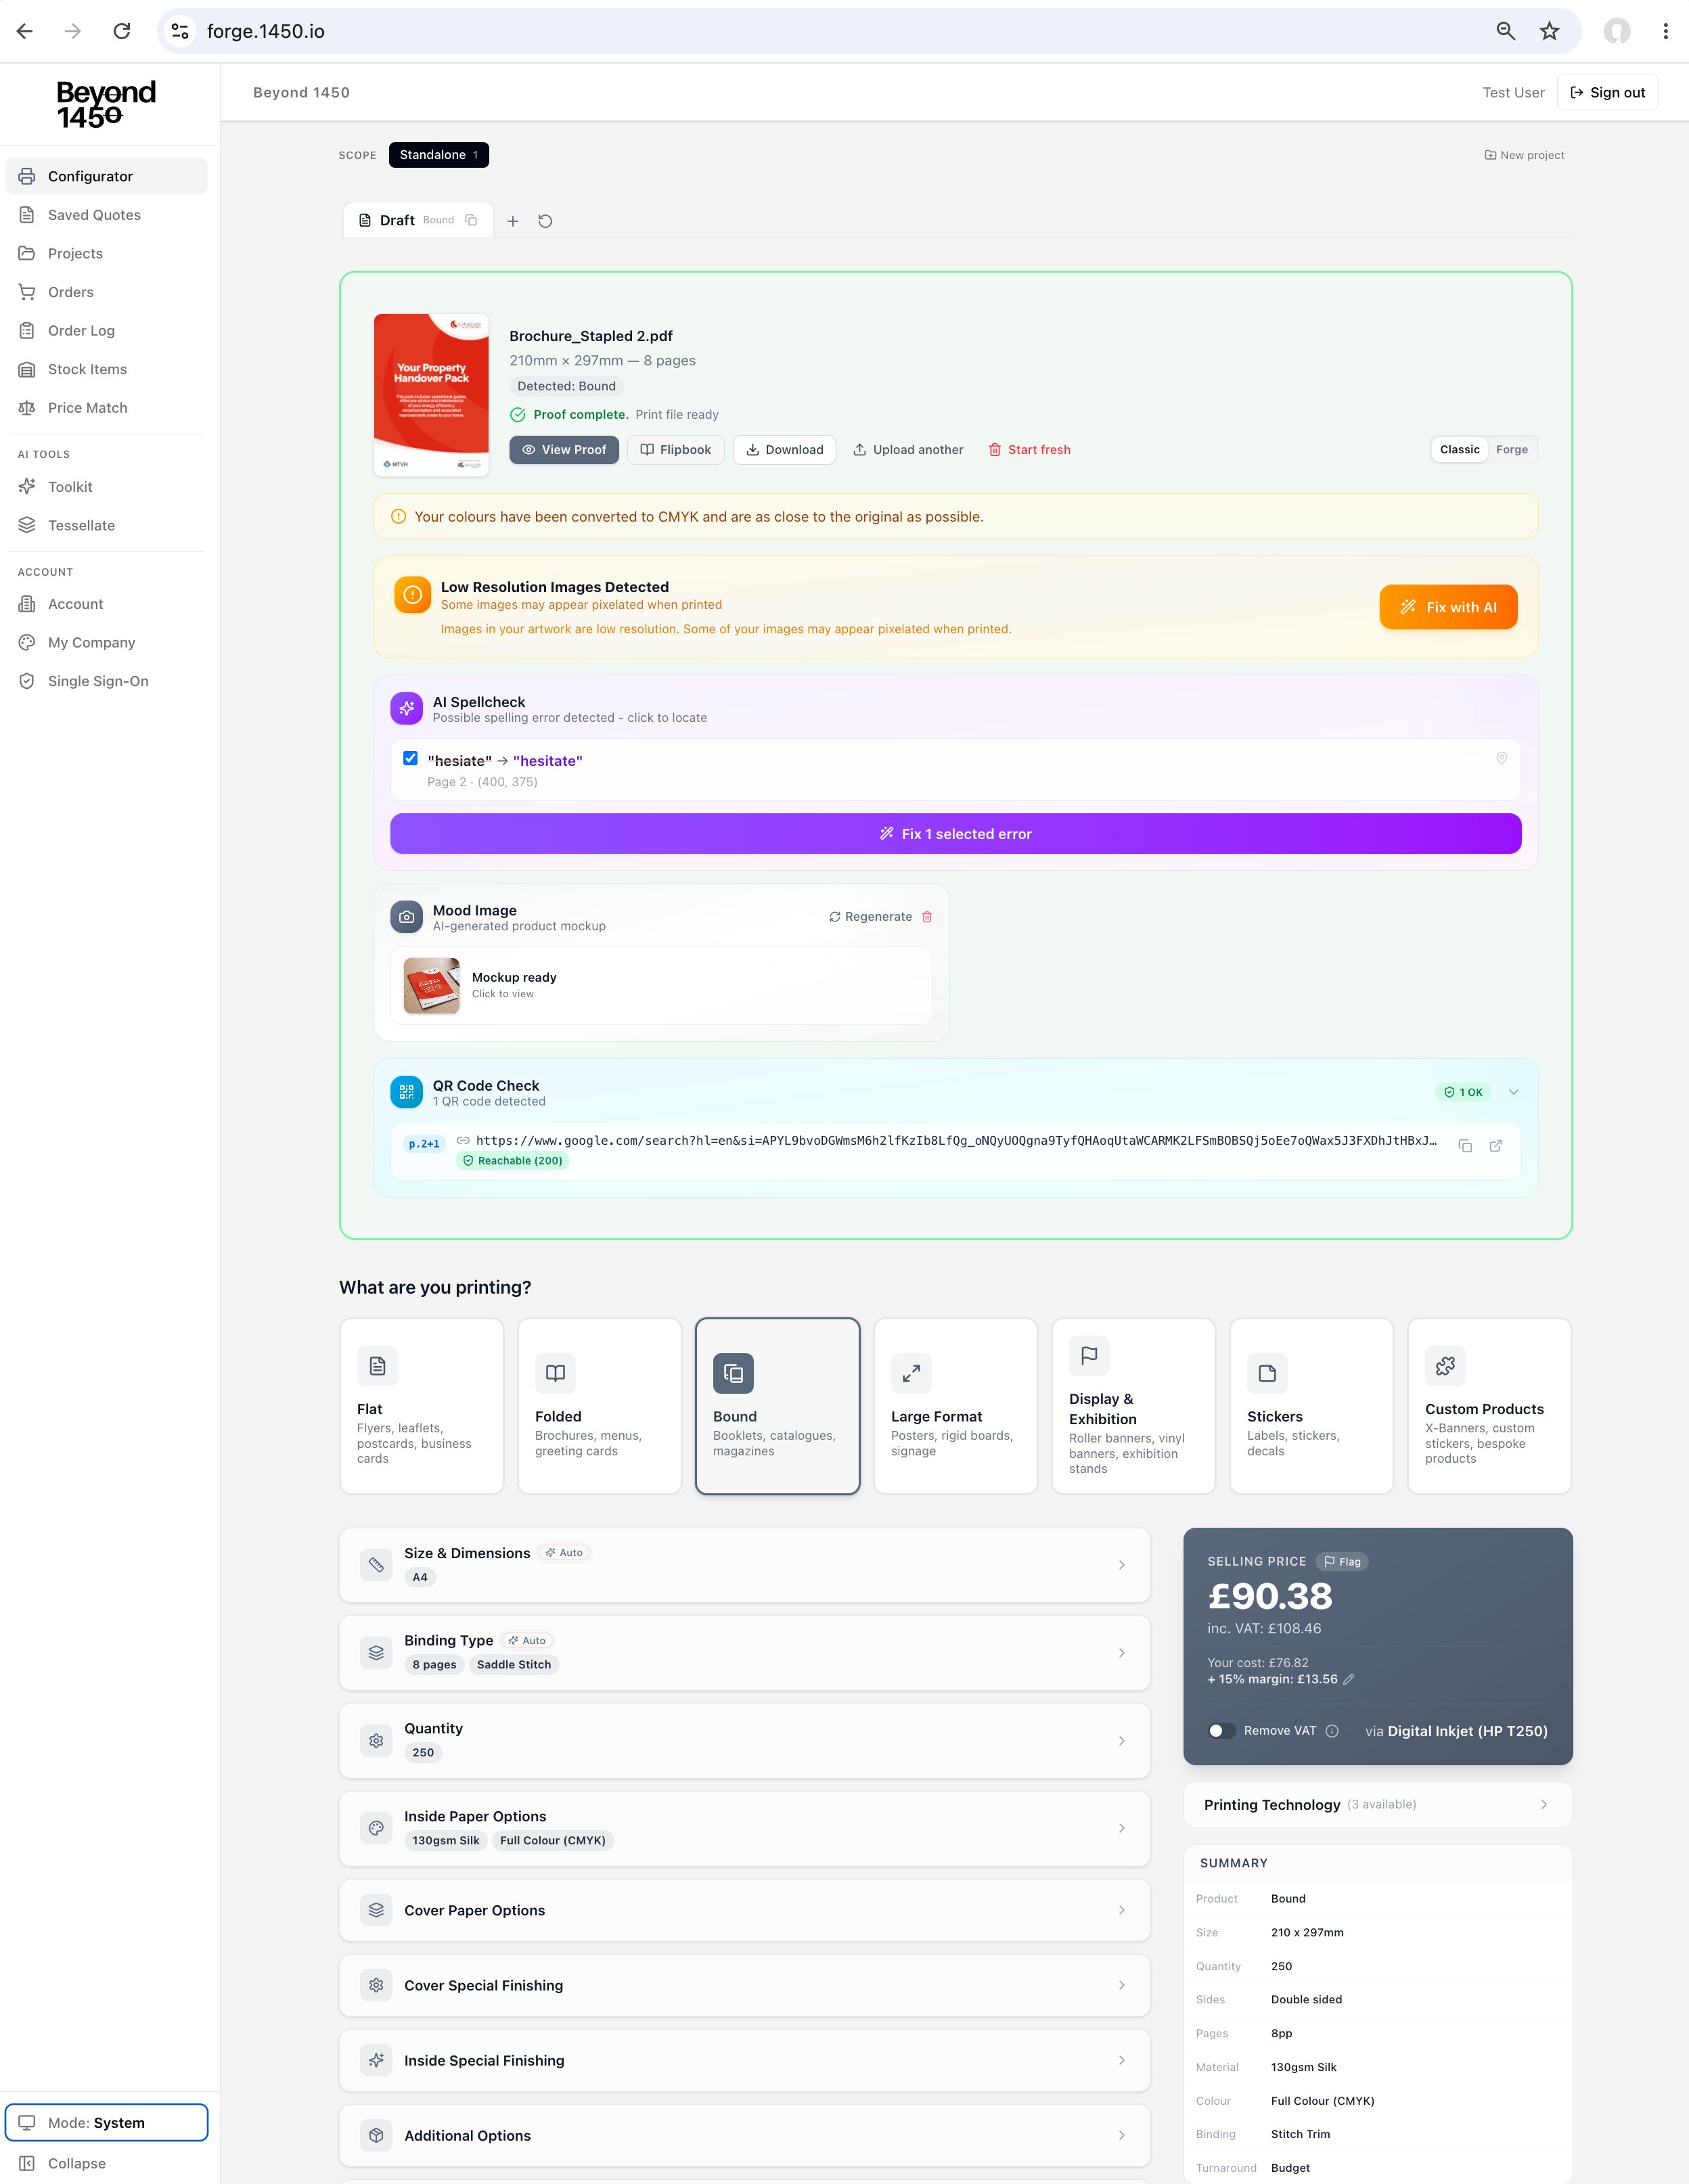Click the Mood Image camera icon
The width and height of the screenshot is (1689, 2184).
[x=406, y=917]
